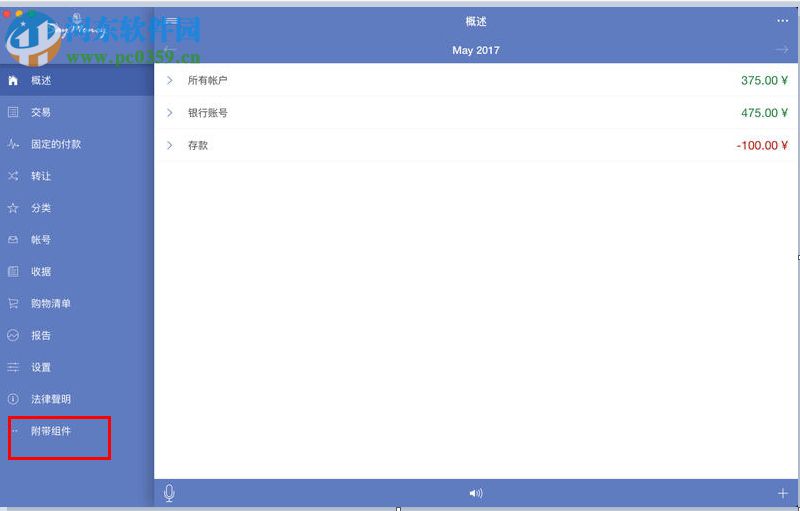Click the shuffle icon beside 转让
The height and width of the screenshot is (511, 800).
coord(13,176)
